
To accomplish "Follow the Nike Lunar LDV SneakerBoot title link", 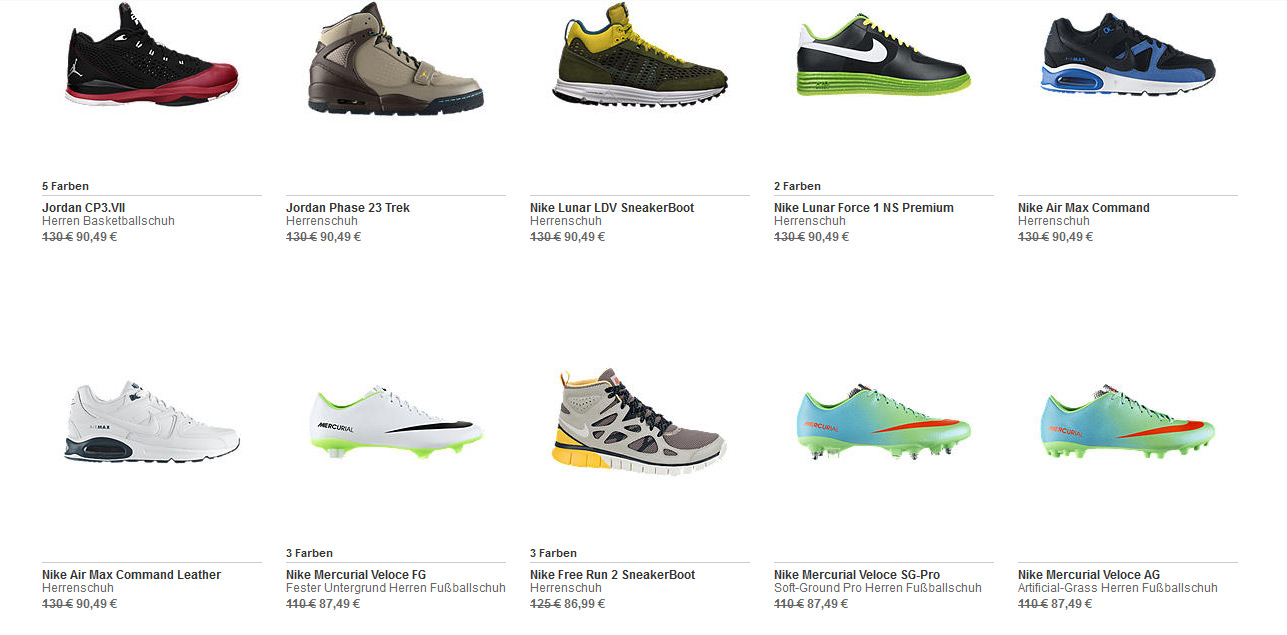I will tap(612, 208).
